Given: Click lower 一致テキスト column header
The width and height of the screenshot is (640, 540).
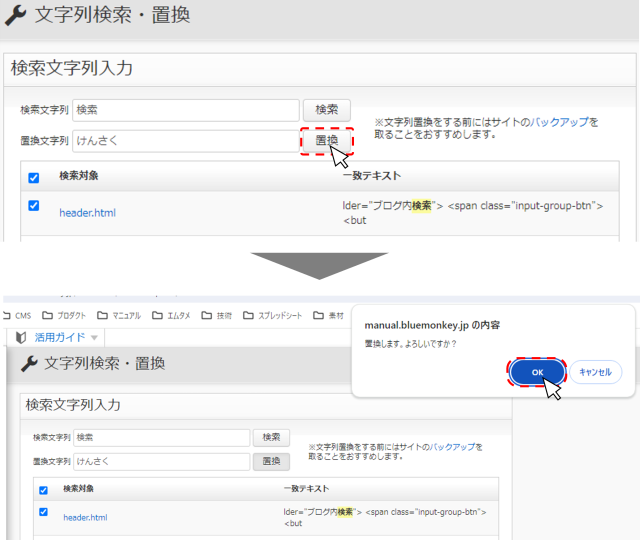Looking at the screenshot, I should tap(306, 489).
